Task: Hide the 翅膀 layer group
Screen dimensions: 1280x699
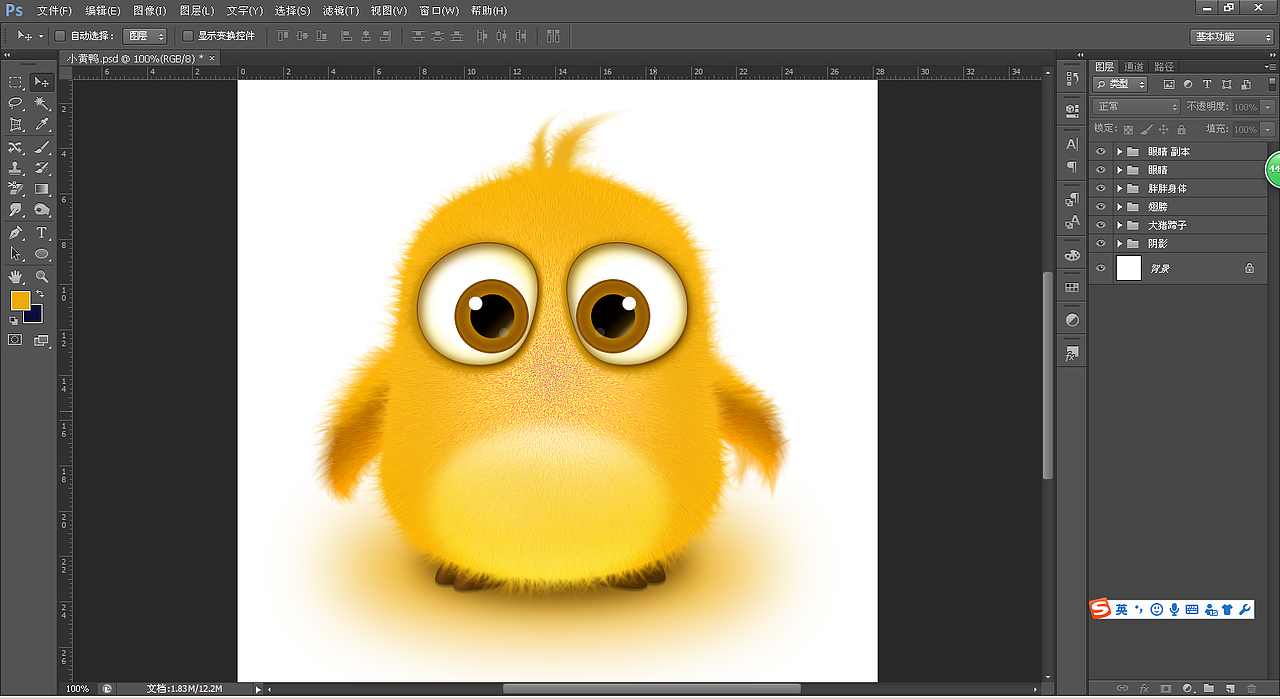Action: point(1101,207)
